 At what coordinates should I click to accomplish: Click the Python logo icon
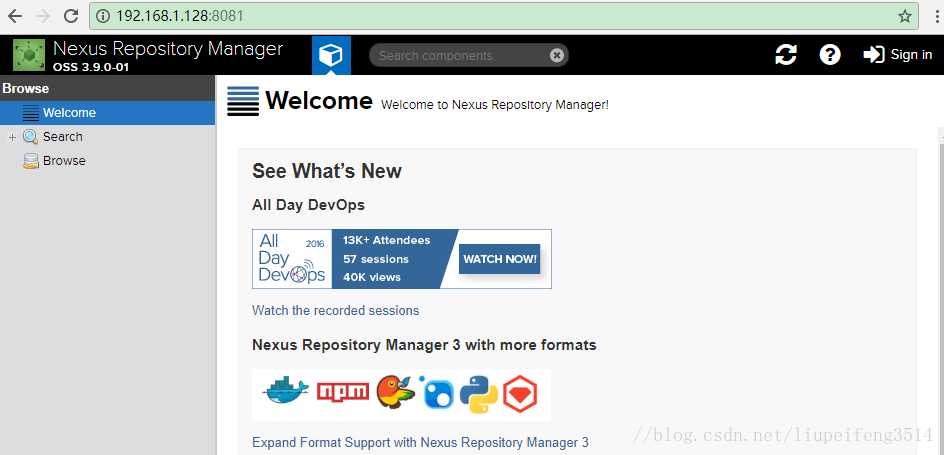pyautogui.click(x=479, y=394)
